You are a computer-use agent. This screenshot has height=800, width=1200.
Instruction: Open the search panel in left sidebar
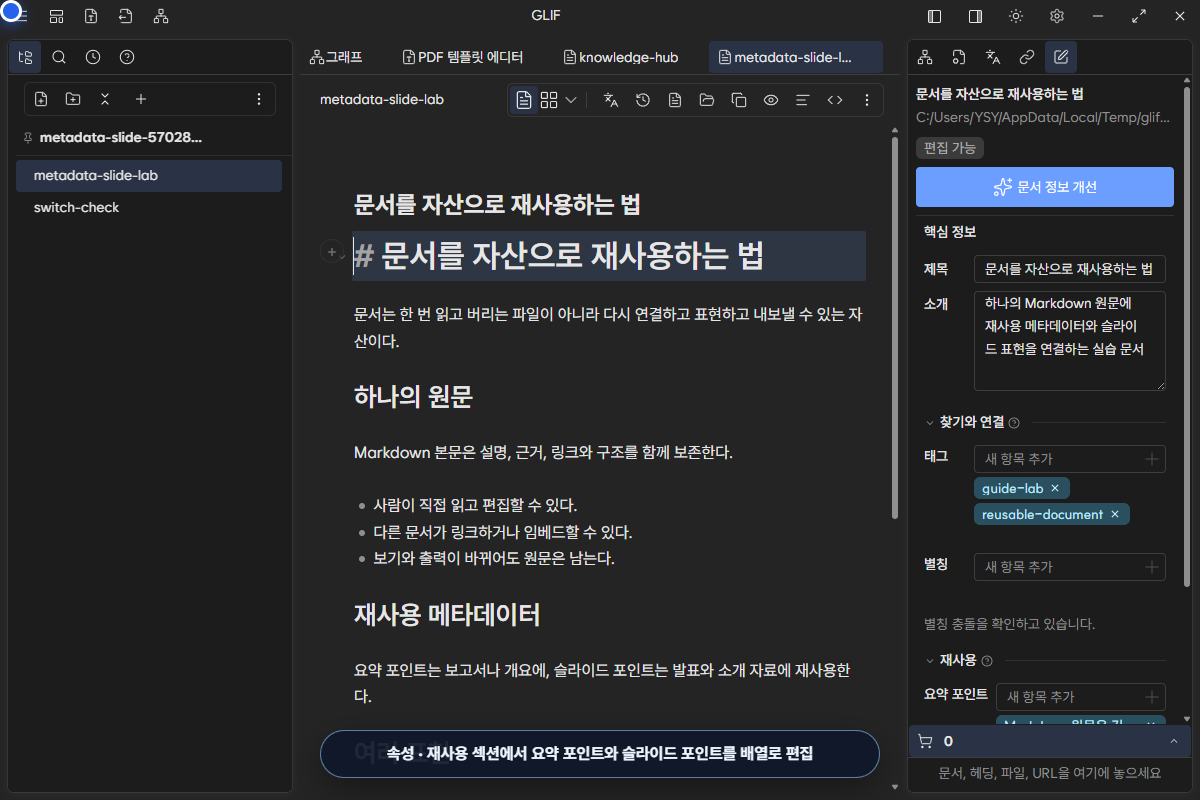59,57
